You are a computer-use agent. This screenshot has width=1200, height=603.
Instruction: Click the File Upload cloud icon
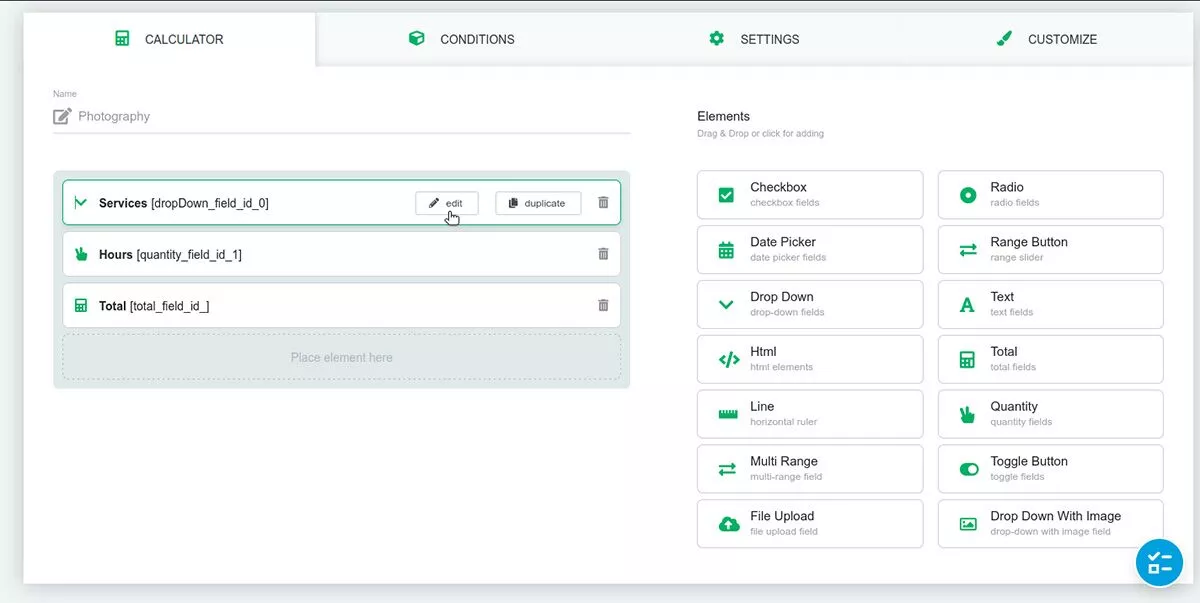pyautogui.click(x=729, y=524)
